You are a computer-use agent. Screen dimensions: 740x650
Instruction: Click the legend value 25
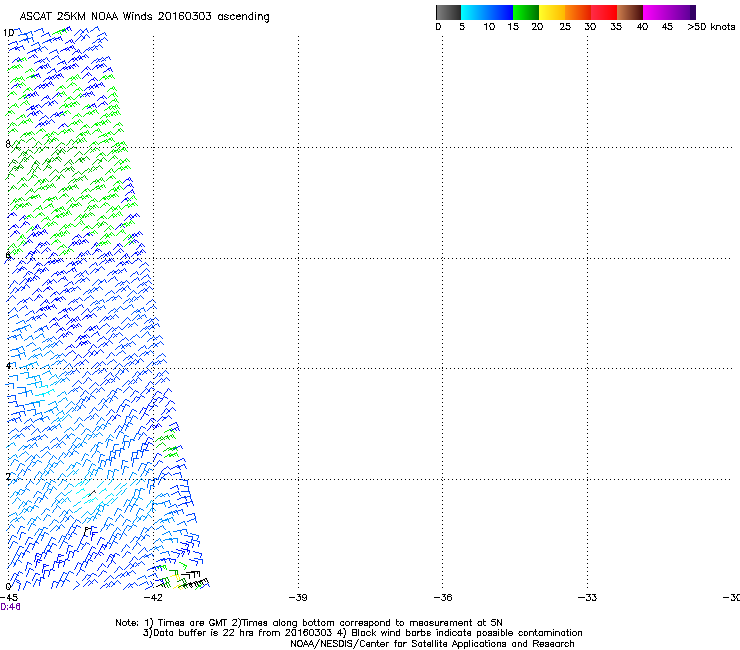click(565, 27)
